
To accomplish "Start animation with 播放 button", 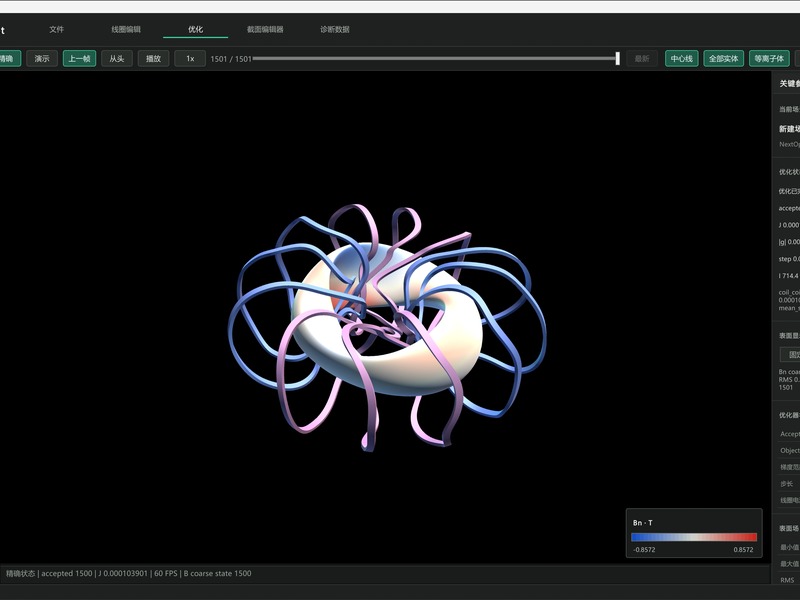I will click(154, 59).
